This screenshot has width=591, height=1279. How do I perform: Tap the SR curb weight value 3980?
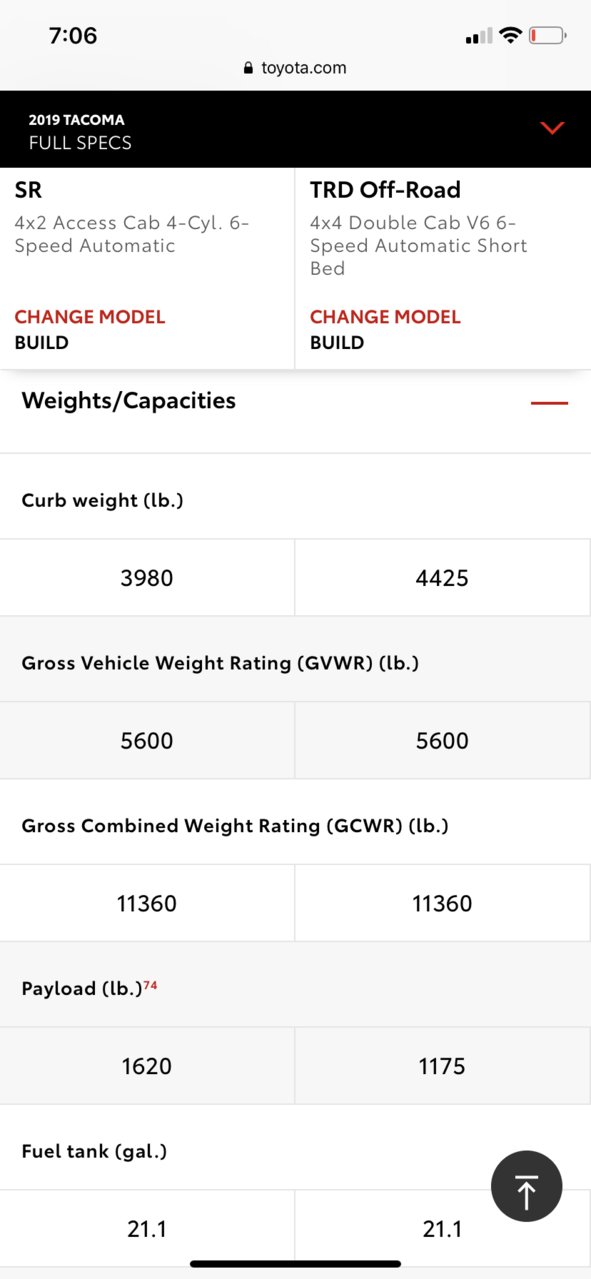click(x=147, y=578)
